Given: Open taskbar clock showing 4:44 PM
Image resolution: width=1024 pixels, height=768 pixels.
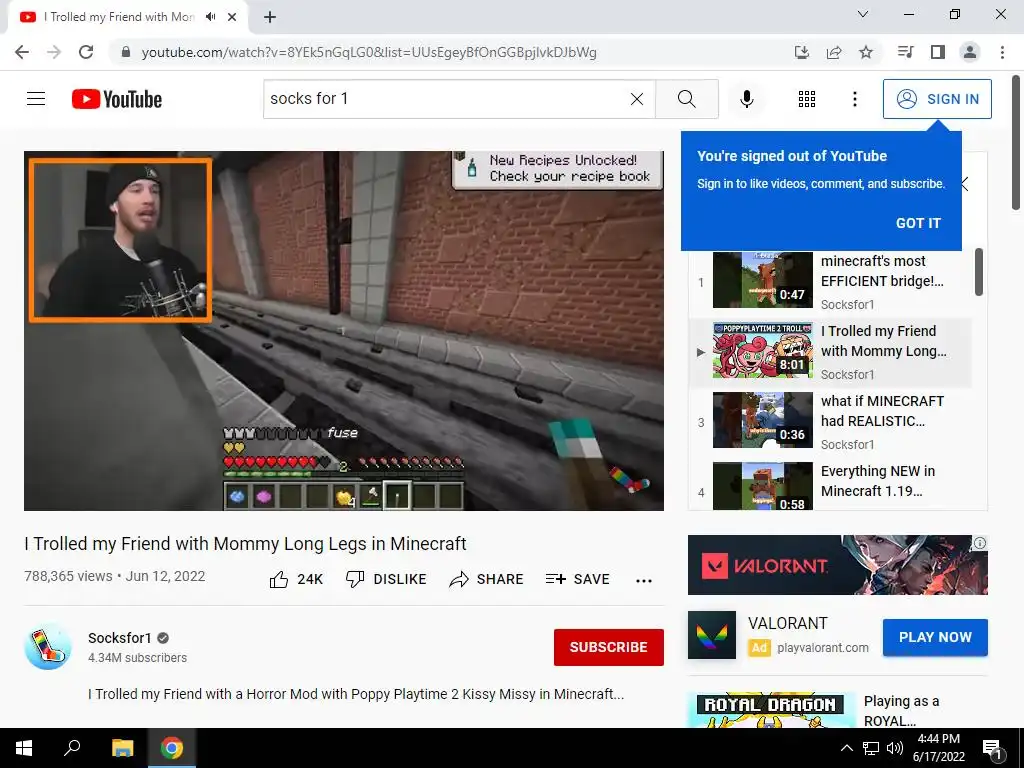Looking at the screenshot, I should 938,748.
